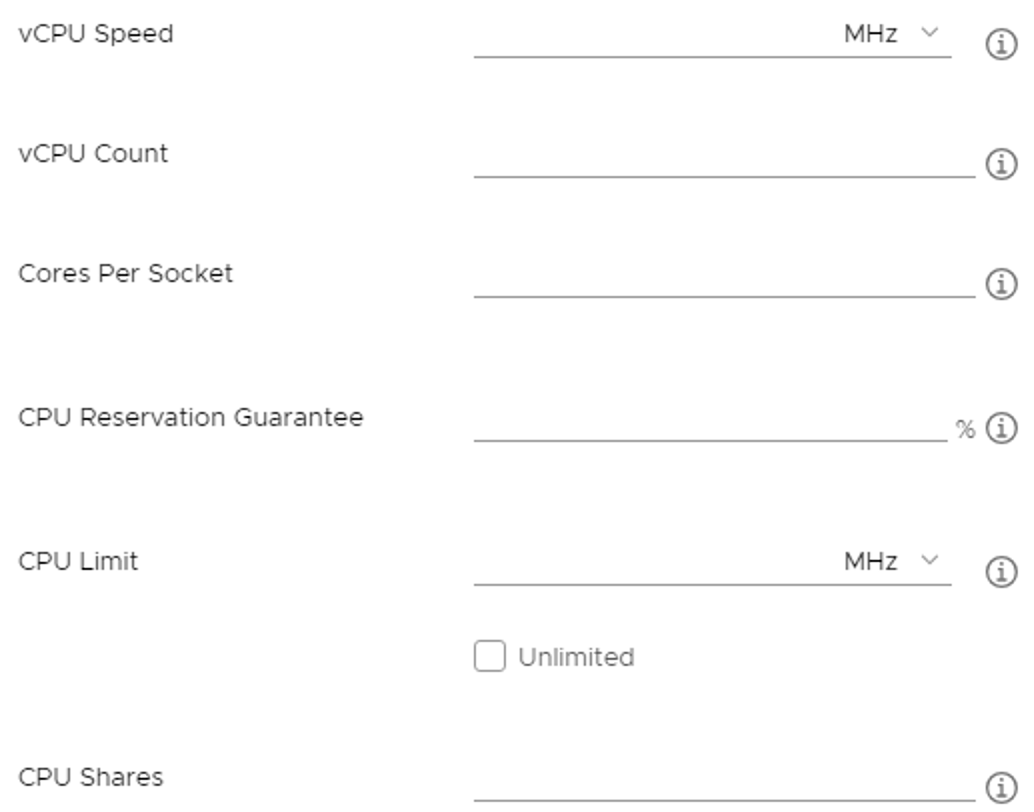Enable the Unlimited CPU limit checkbox
The width and height of the screenshot is (1034, 812).
click(x=490, y=657)
